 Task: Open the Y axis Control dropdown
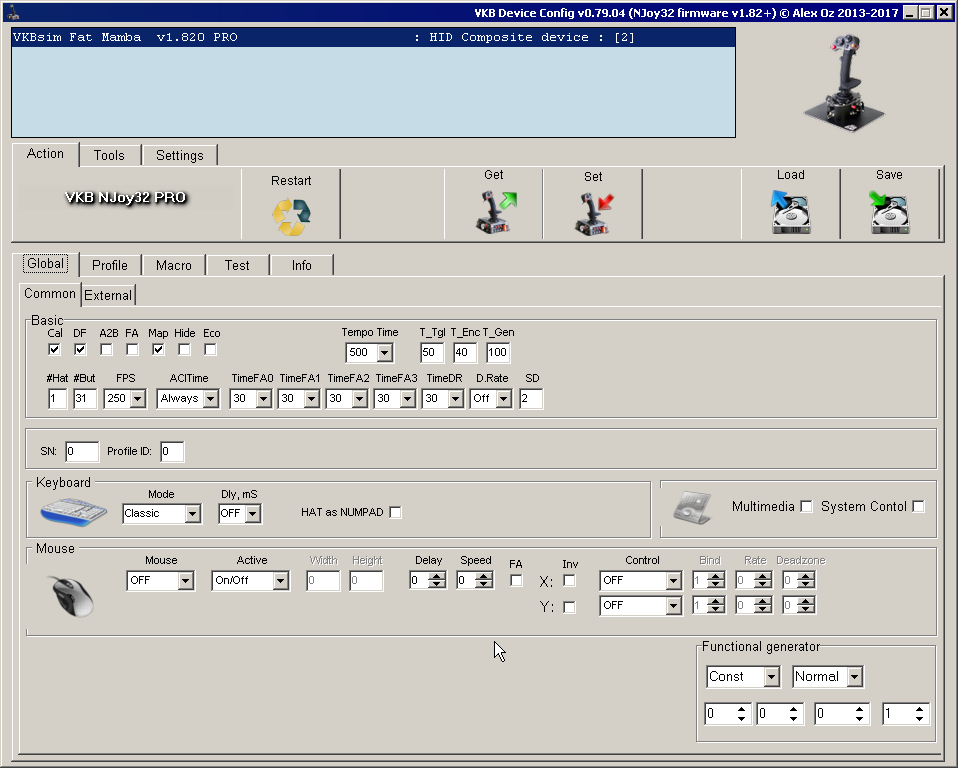(673, 605)
